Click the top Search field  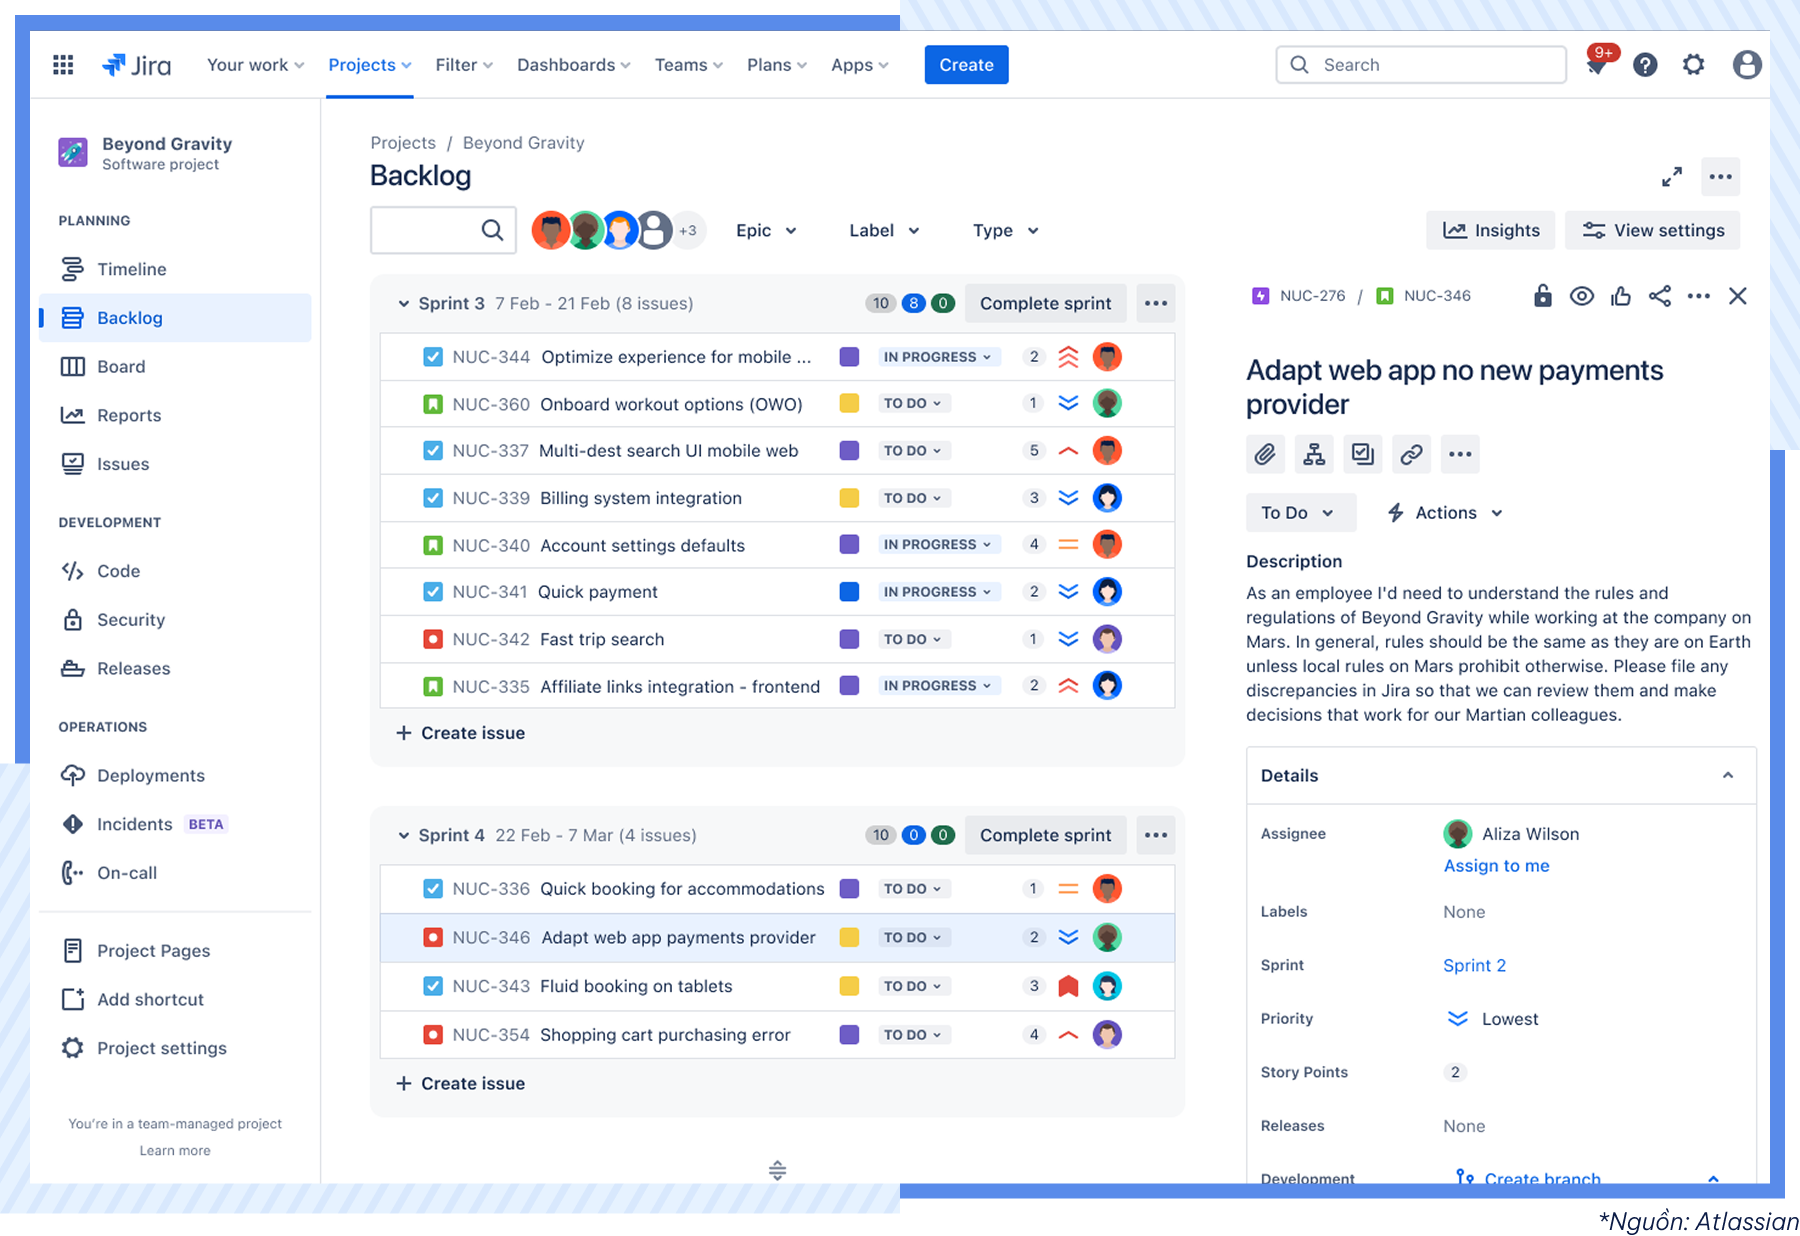coord(1421,65)
